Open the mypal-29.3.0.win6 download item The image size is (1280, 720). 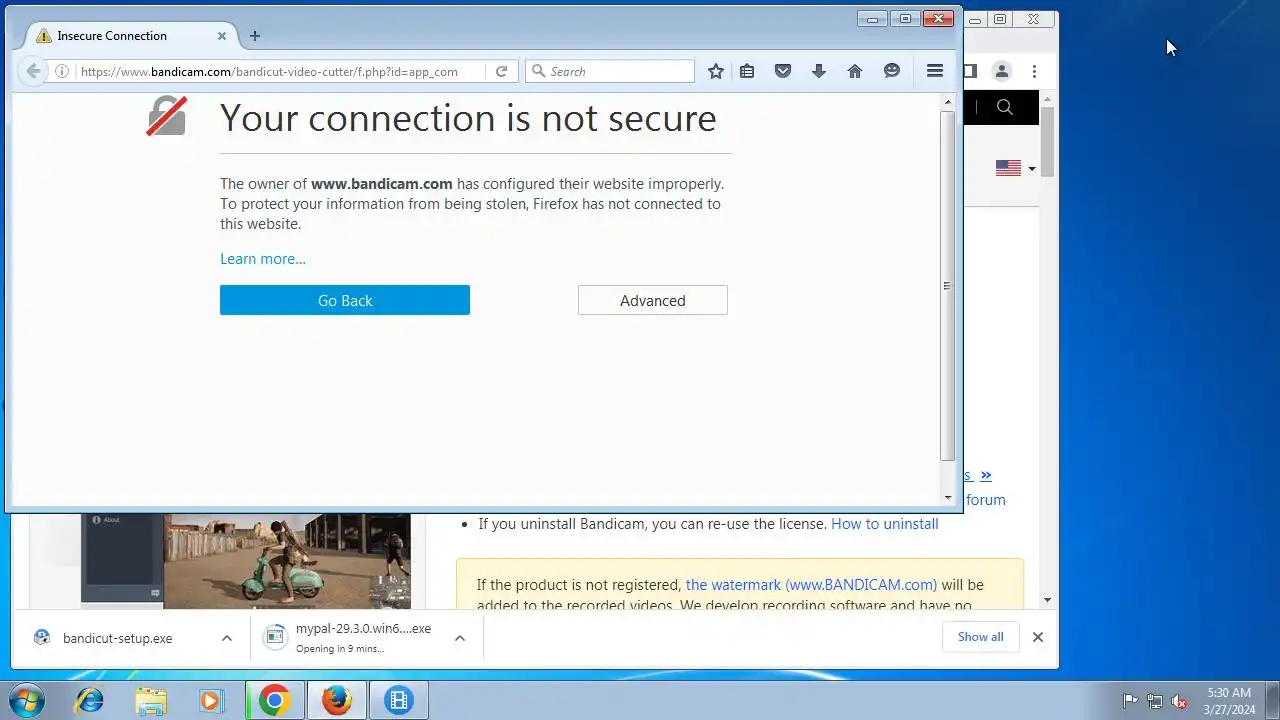coord(350,638)
